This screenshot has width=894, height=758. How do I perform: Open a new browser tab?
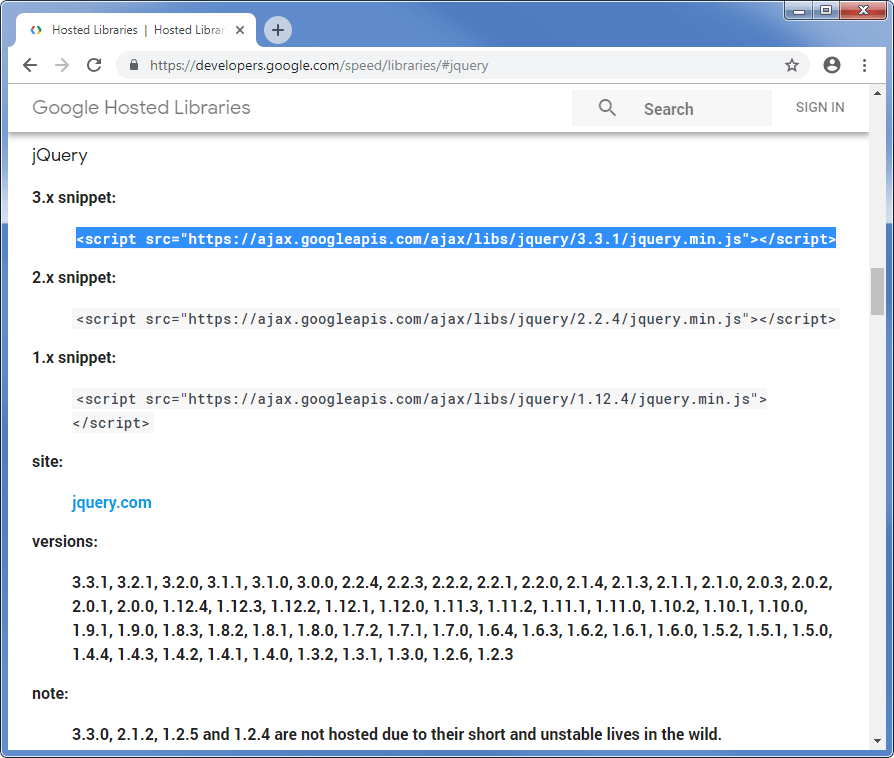(278, 30)
